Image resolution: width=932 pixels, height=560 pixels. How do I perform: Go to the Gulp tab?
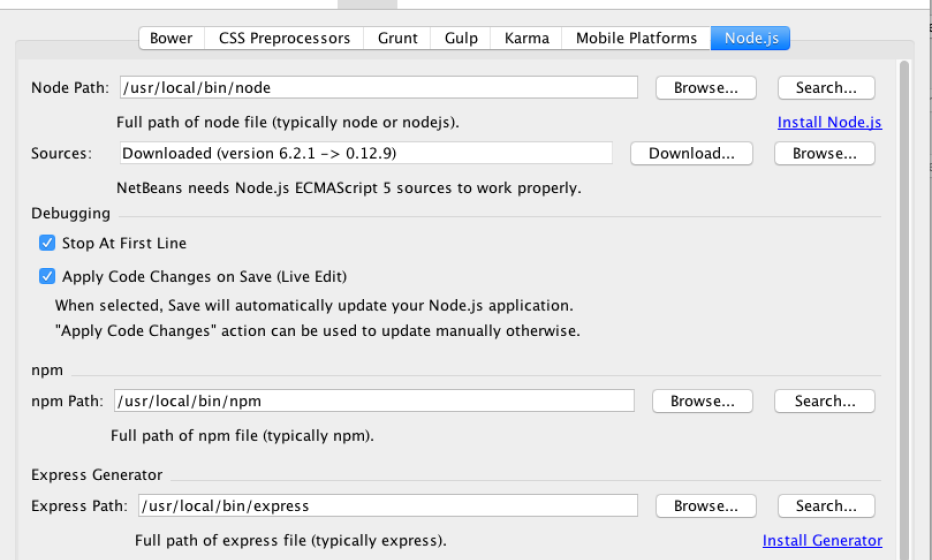(x=461, y=38)
